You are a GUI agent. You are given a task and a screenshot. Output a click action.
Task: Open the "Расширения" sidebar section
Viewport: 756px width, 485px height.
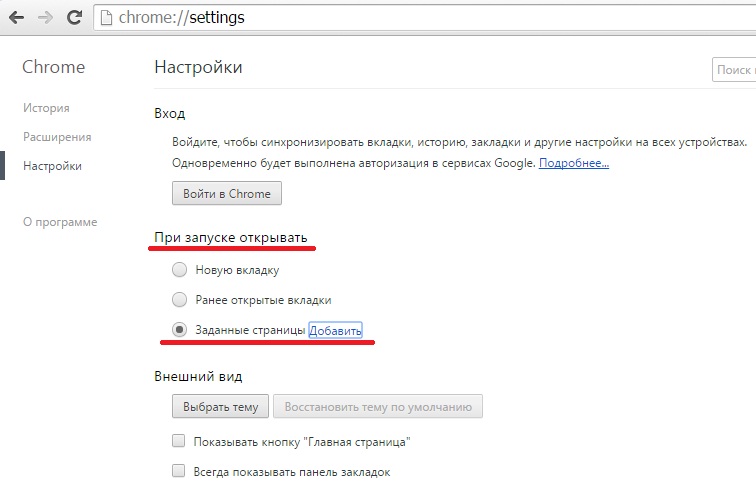click(57, 136)
